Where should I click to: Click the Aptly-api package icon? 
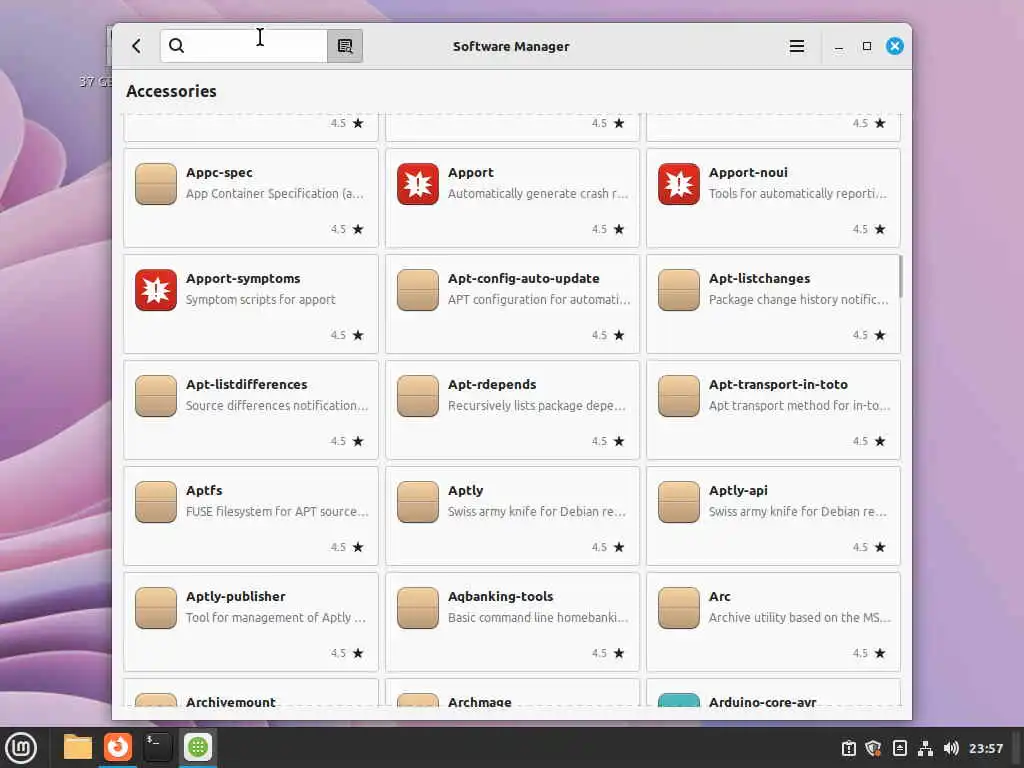679,502
